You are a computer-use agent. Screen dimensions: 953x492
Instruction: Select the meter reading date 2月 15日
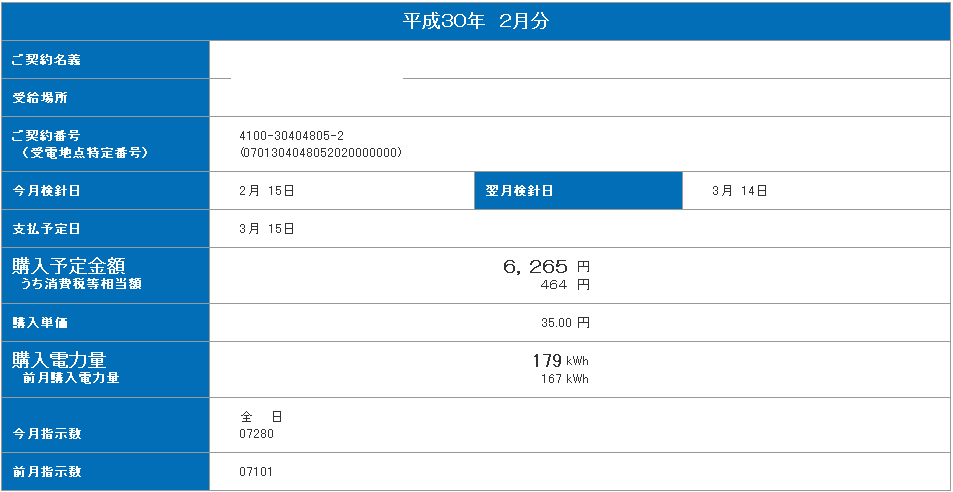267,191
